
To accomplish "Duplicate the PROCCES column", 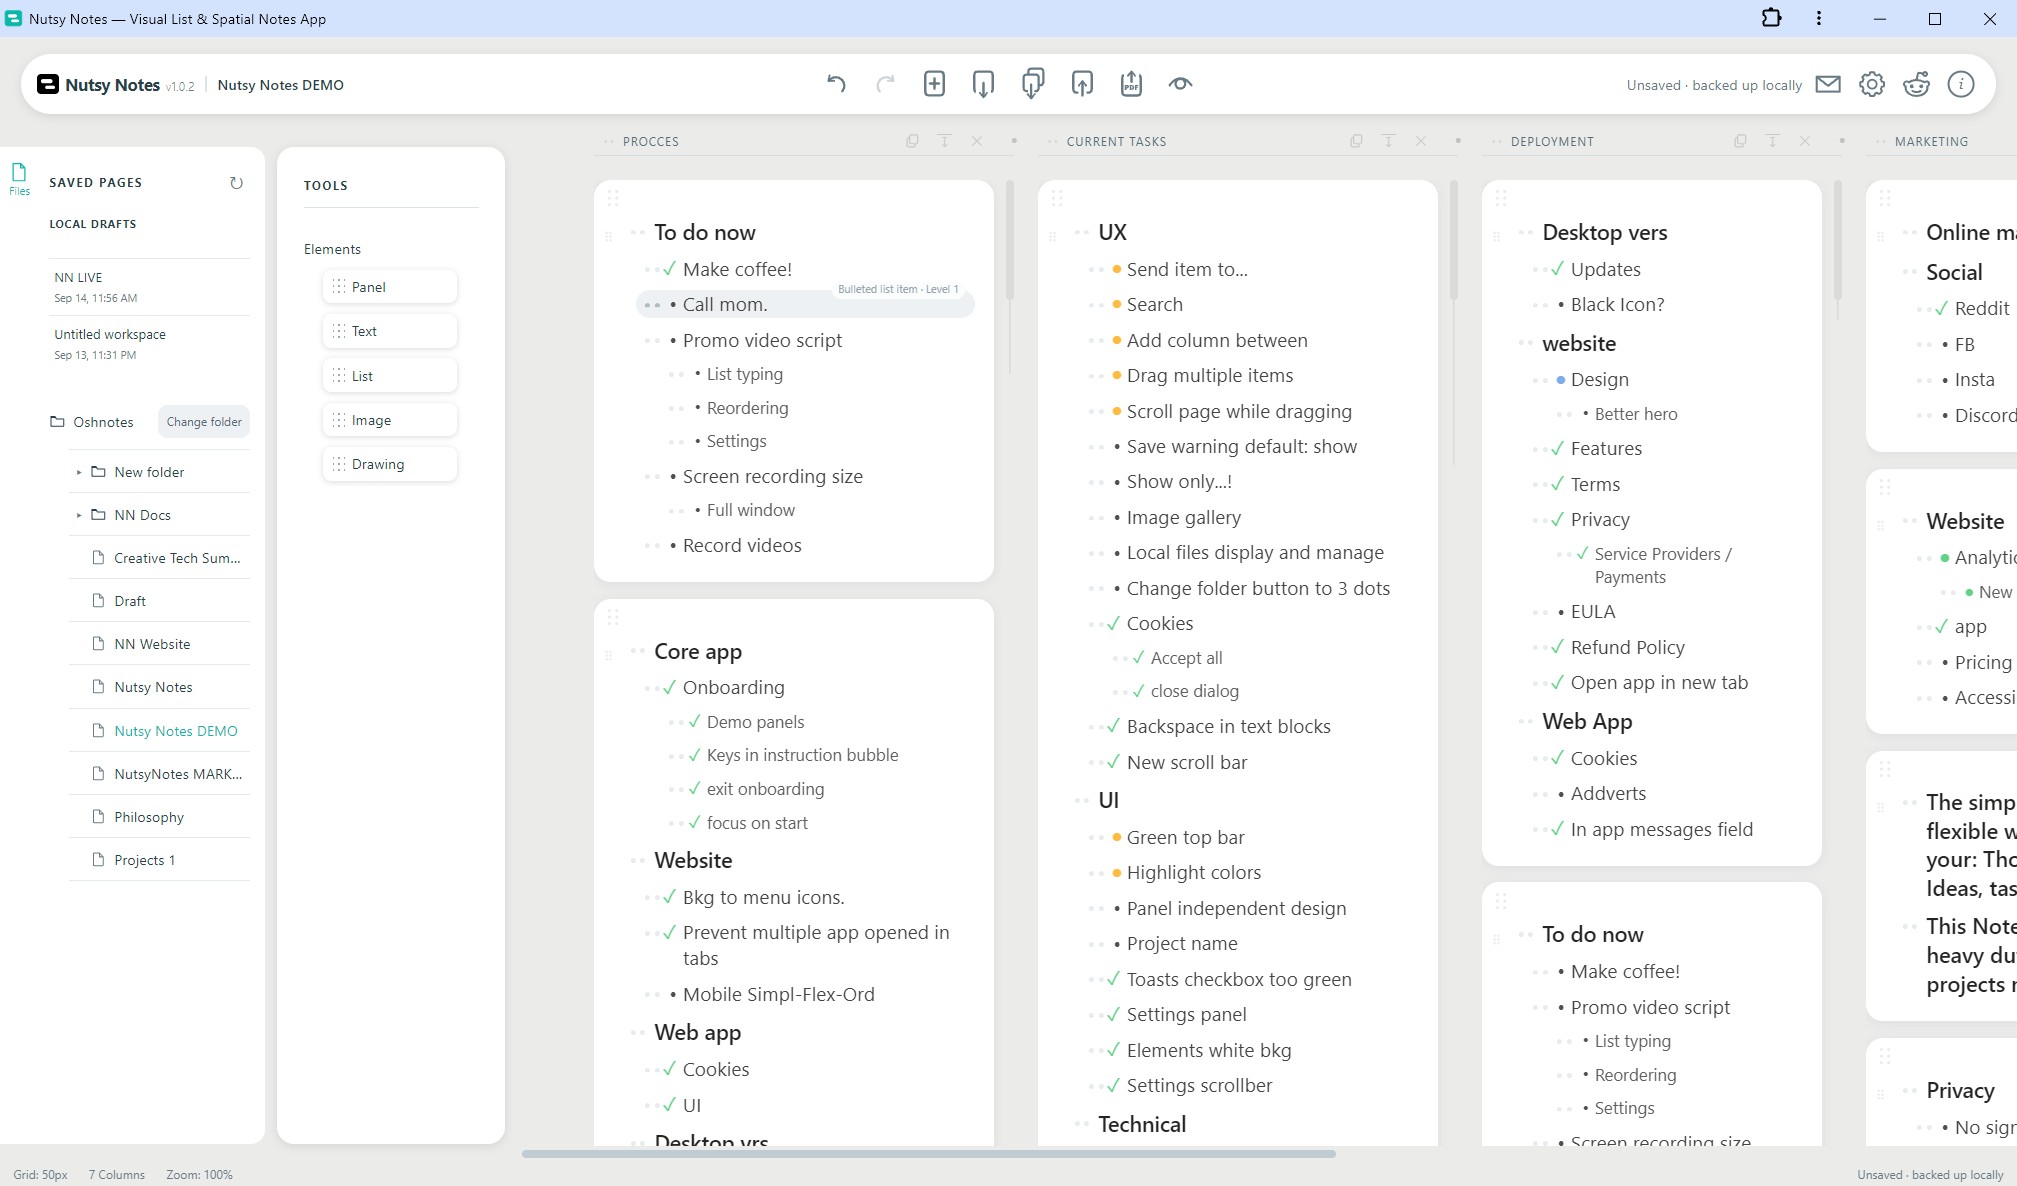I will [912, 141].
